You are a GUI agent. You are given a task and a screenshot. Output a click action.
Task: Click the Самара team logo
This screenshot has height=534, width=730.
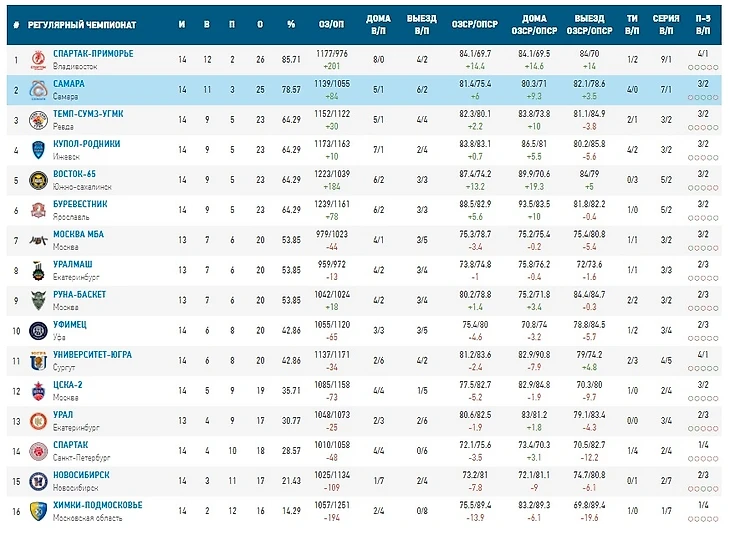38,89
